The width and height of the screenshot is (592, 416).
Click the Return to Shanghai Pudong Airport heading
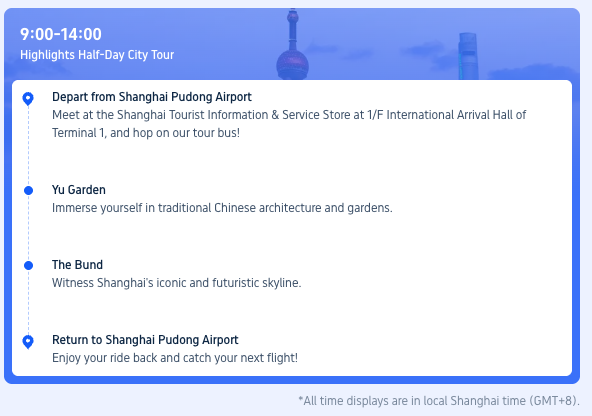point(145,340)
